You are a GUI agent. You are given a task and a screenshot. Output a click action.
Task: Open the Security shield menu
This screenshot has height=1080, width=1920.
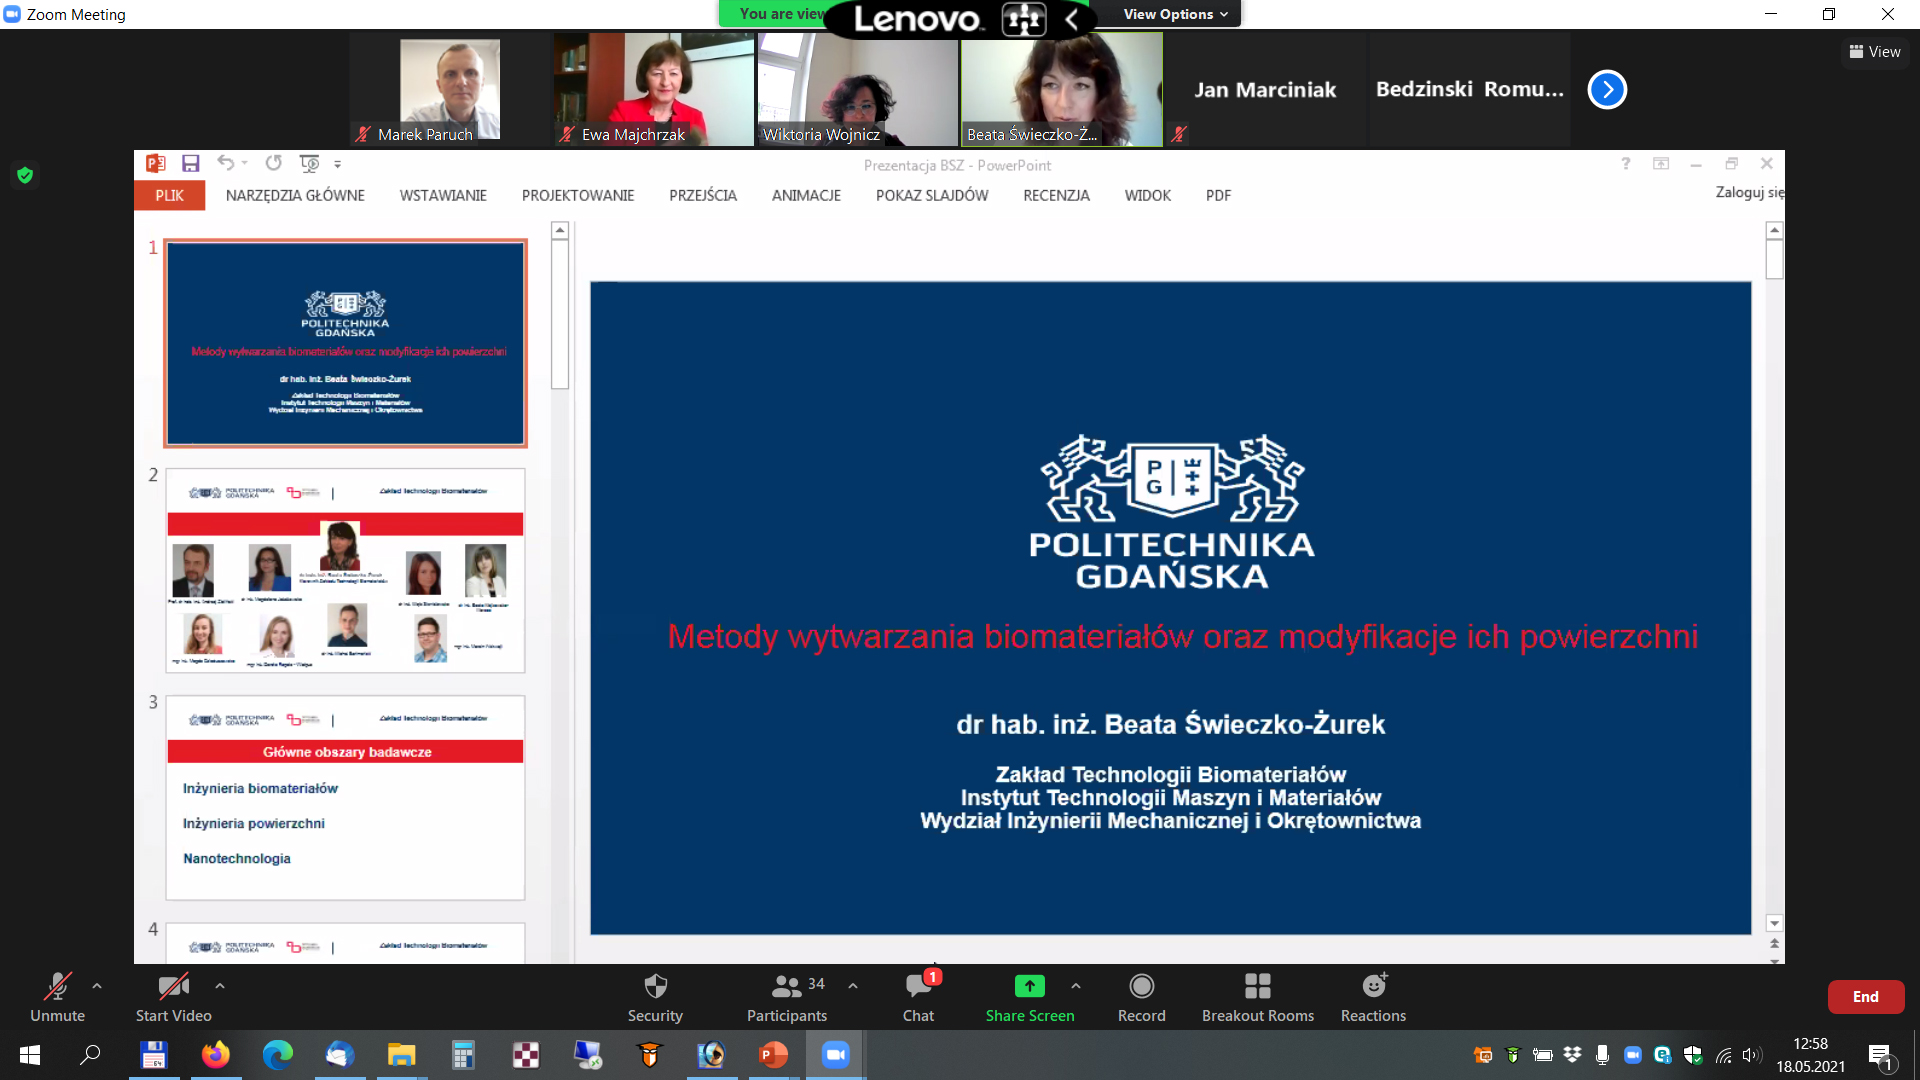pos(655,997)
